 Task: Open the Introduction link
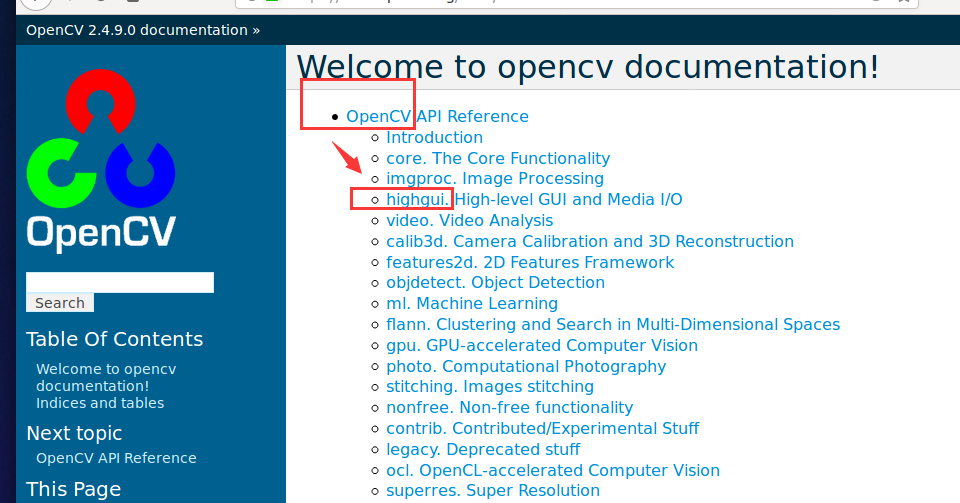pos(434,138)
